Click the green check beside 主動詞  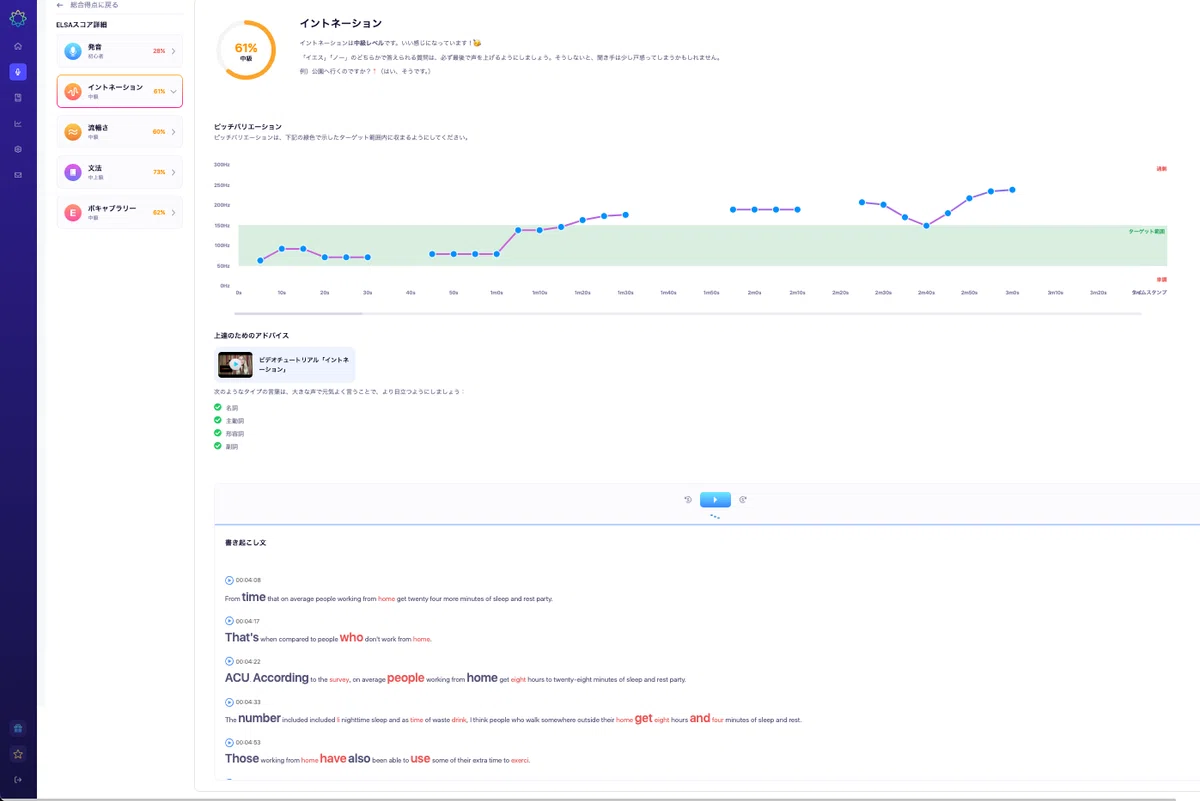pos(218,420)
